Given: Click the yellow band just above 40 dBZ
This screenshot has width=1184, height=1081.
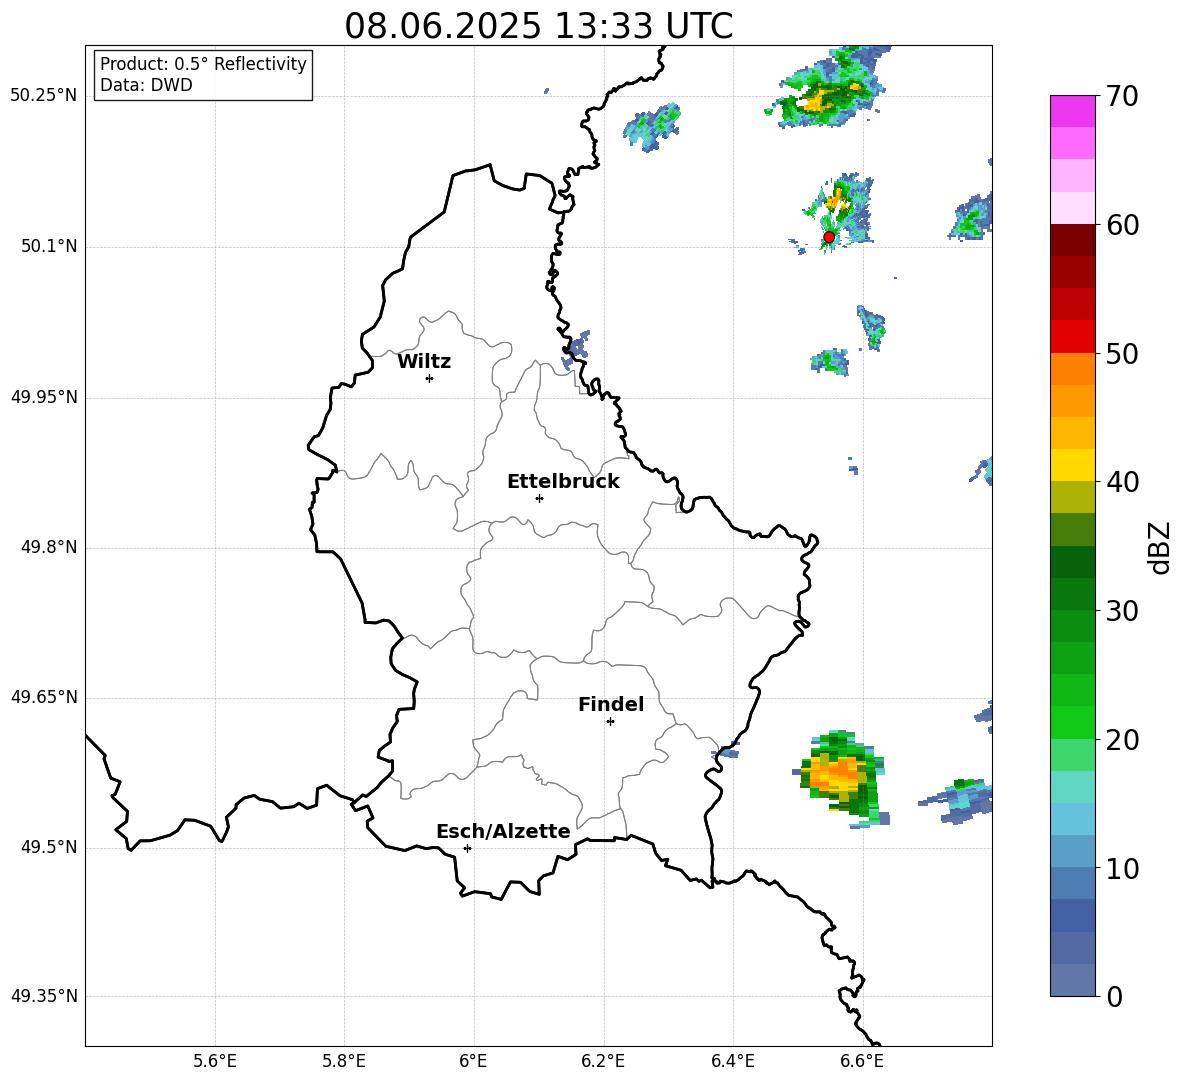Looking at the screenshot, I should click(1072, 465).
